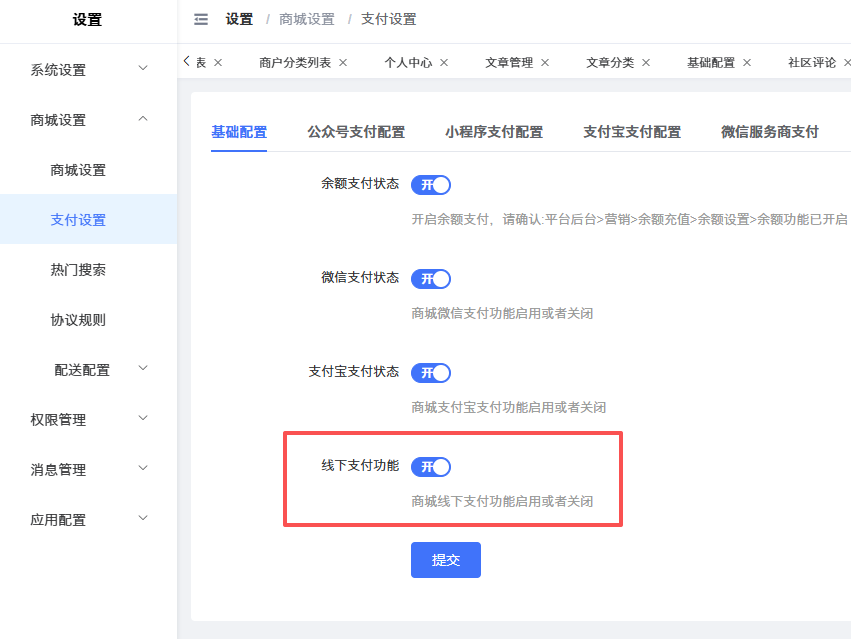851x639 pixels.
Task: Close the 文章管理 tab
Action: point(545,62)
